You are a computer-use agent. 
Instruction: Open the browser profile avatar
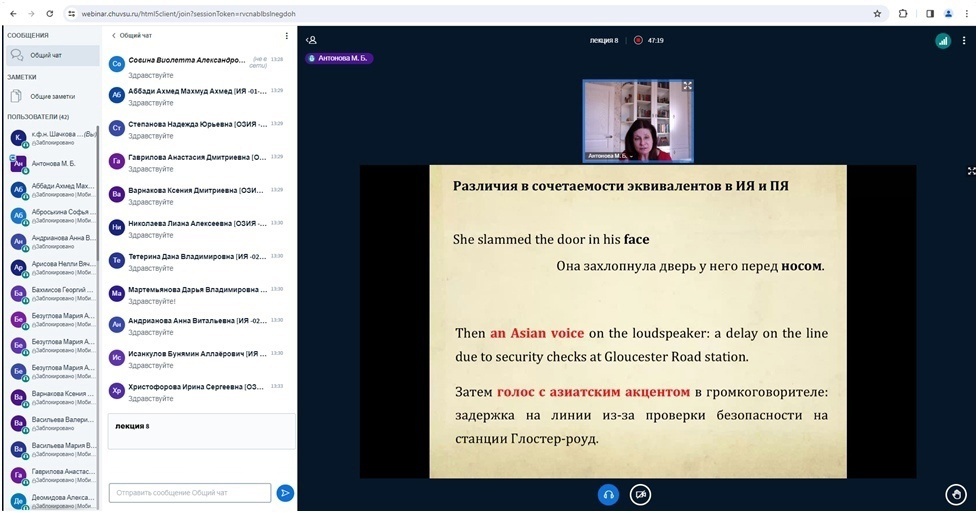949,14
